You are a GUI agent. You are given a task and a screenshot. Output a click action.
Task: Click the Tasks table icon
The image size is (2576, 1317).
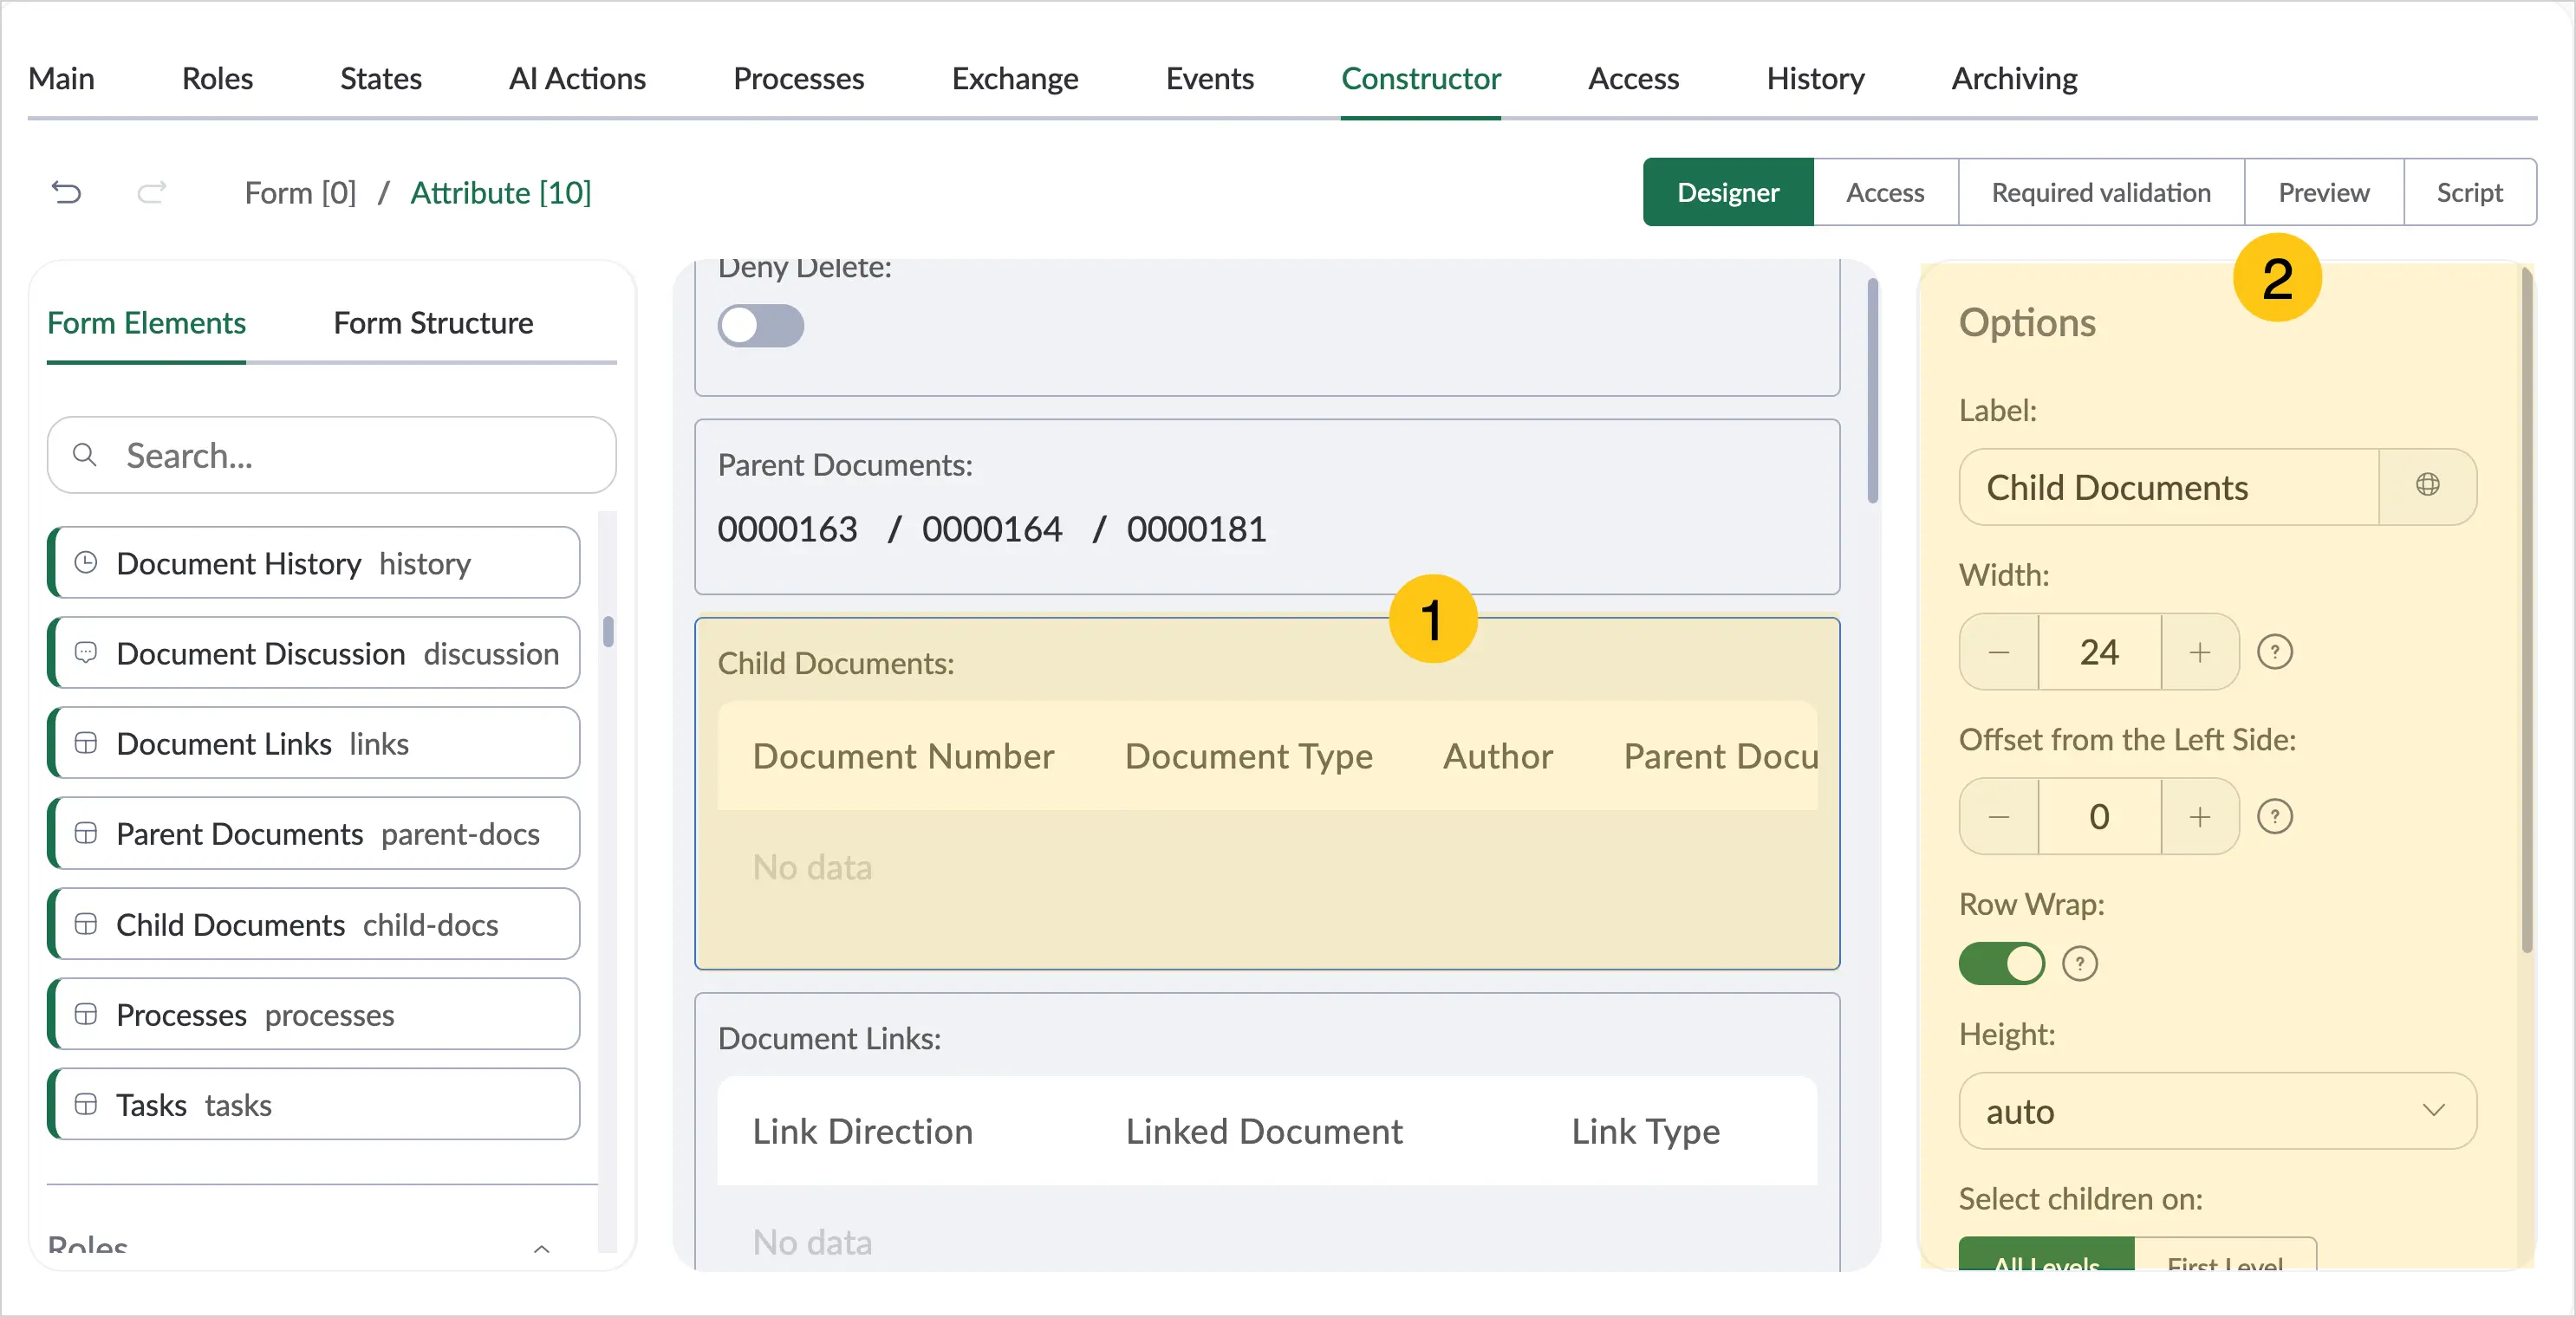click(x=86, y=1104)
